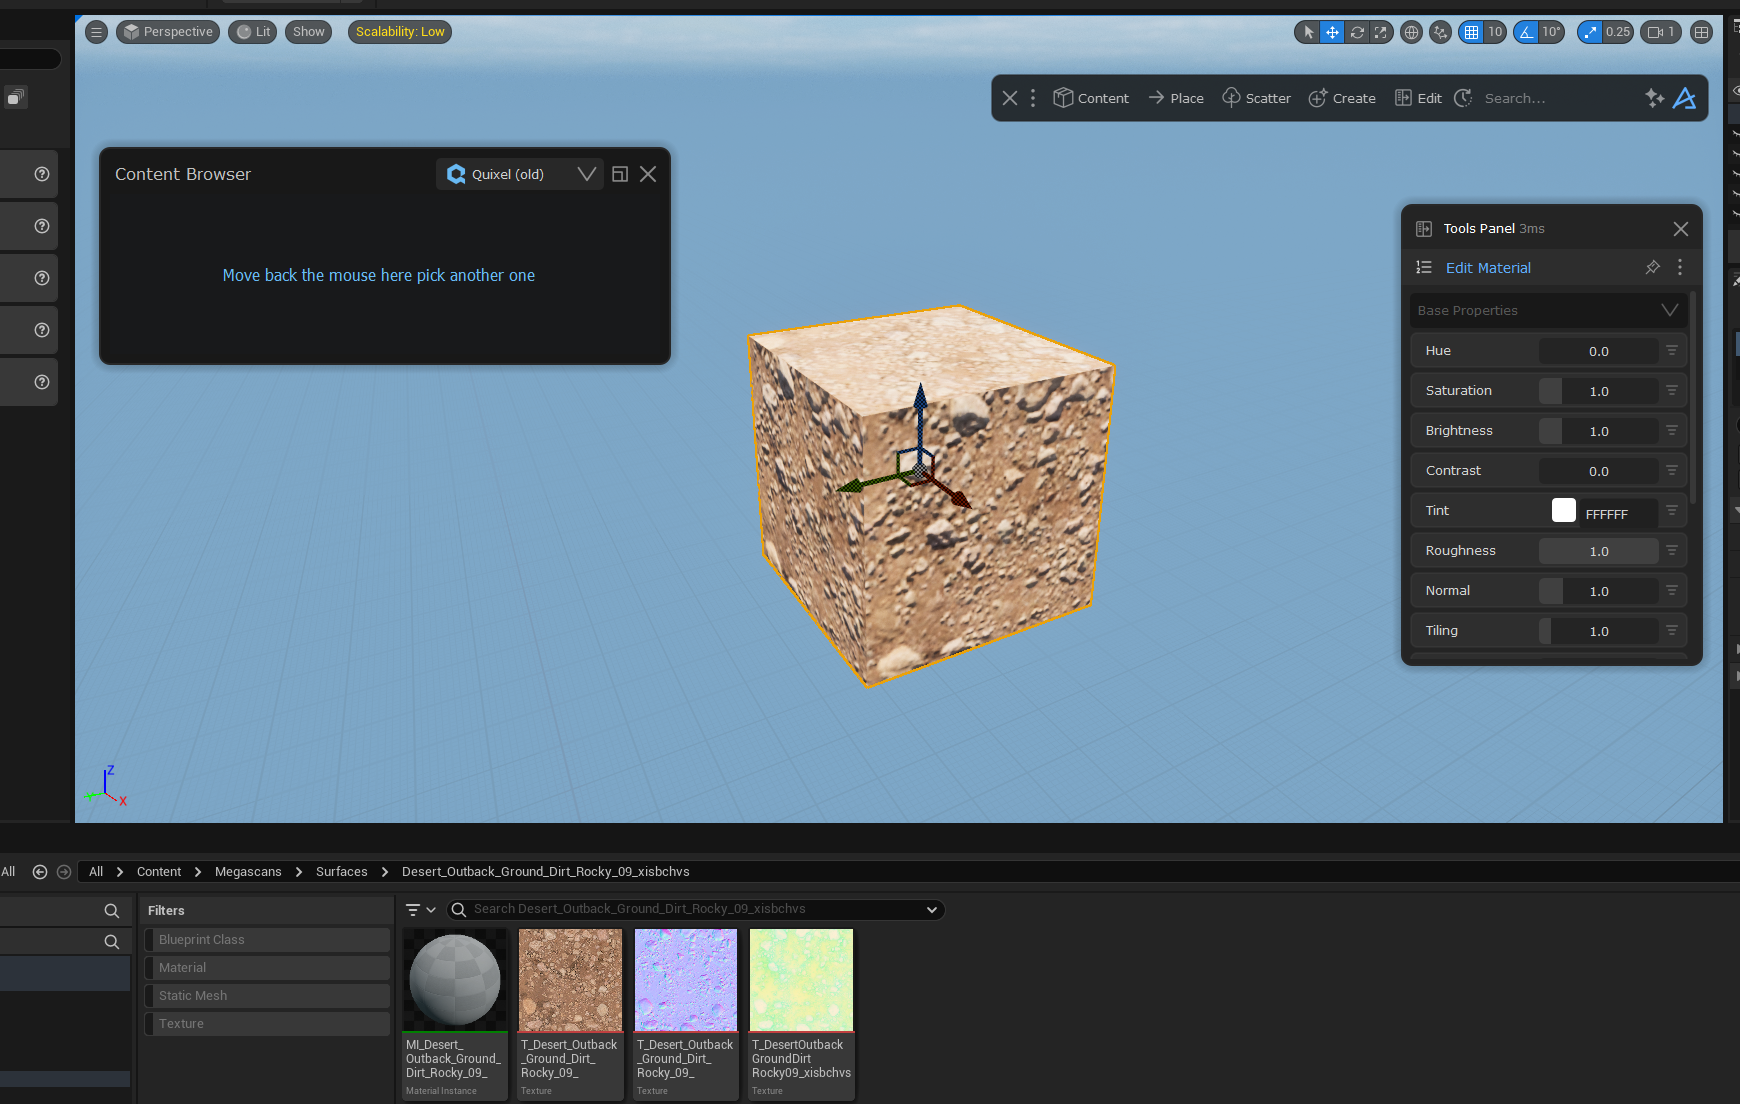Click the hamburger viewport options menu

coord(96,32)
